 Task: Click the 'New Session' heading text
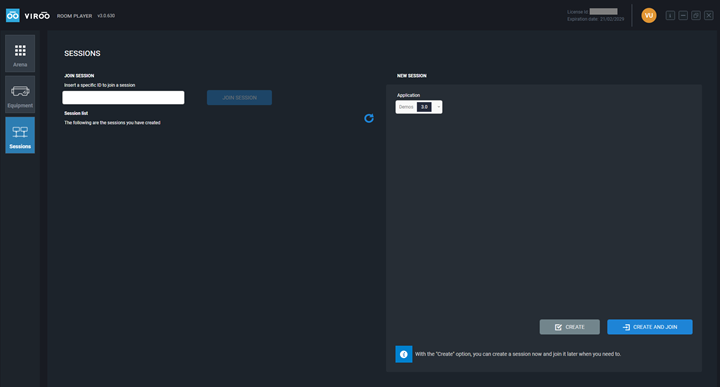(411, 76)
